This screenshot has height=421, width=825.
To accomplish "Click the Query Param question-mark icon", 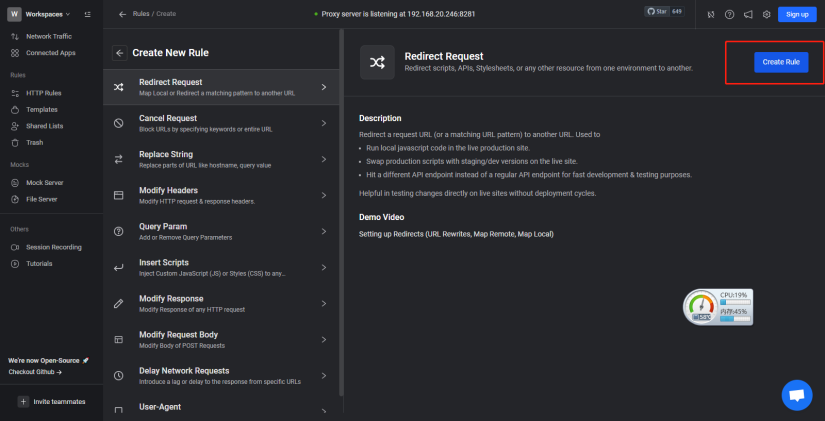I will point(118,231).
